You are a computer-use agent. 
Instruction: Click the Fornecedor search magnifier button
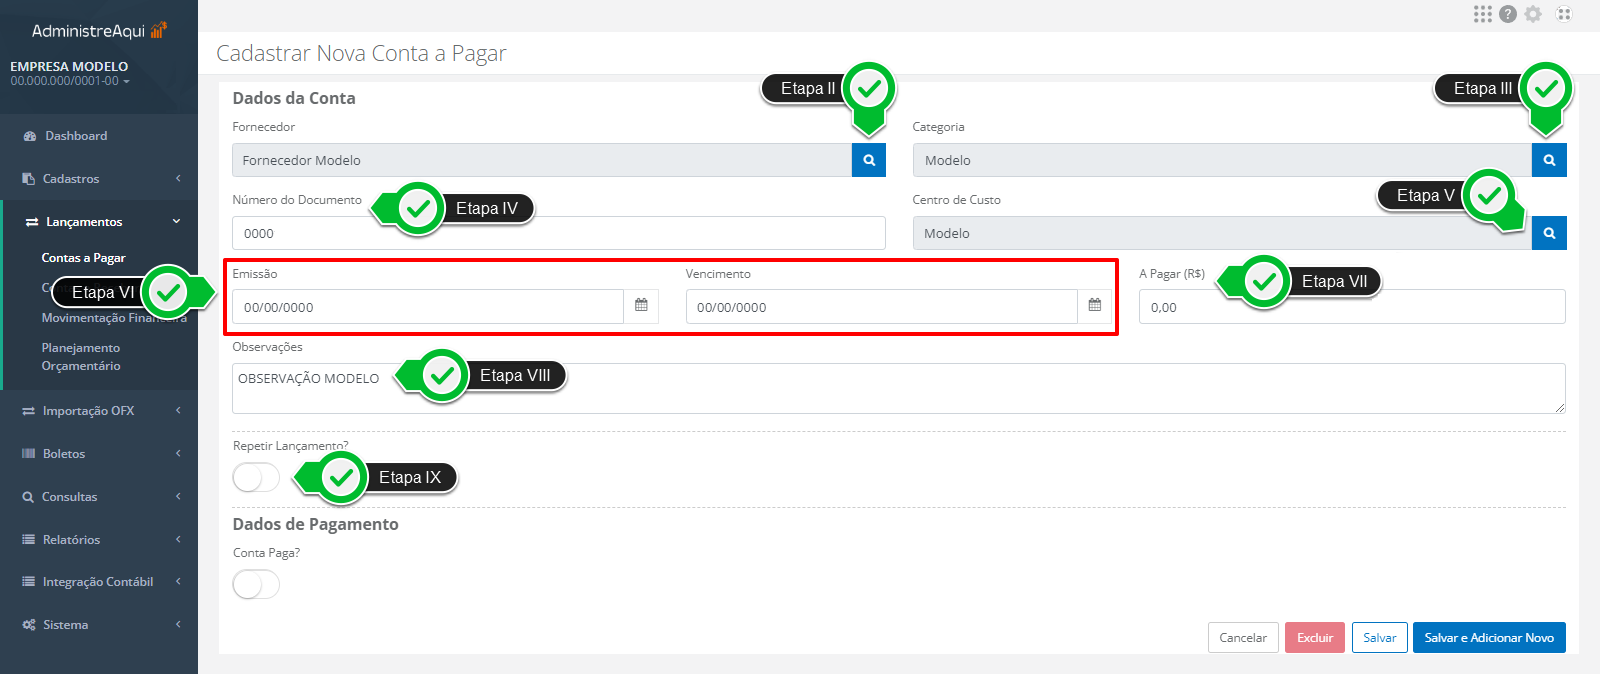868,160
